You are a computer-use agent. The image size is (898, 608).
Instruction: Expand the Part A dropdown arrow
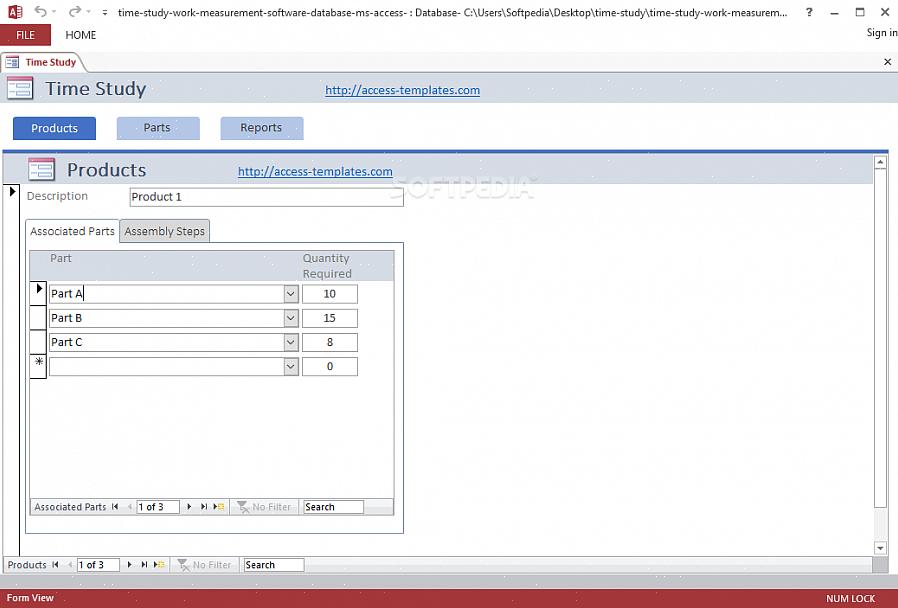[291, 294]
